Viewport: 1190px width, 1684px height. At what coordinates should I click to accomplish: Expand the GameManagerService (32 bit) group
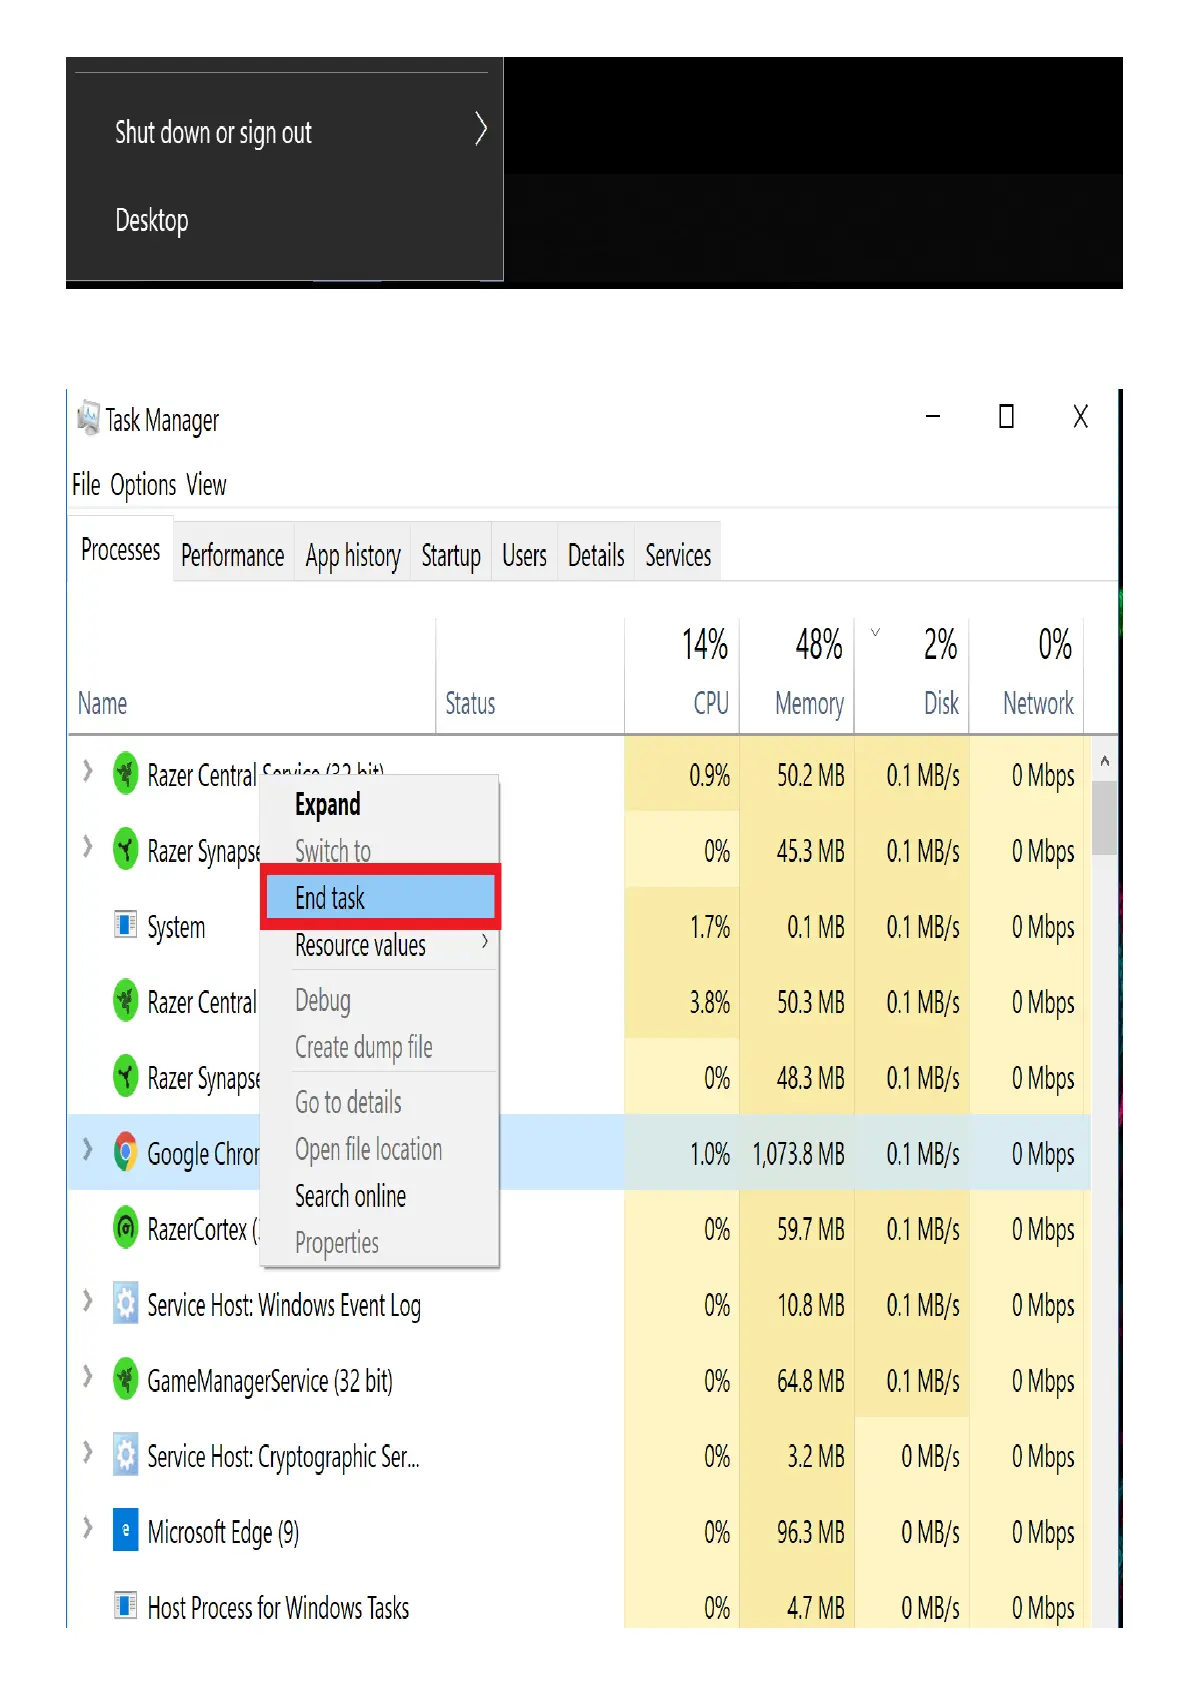tap(87, 1377)
